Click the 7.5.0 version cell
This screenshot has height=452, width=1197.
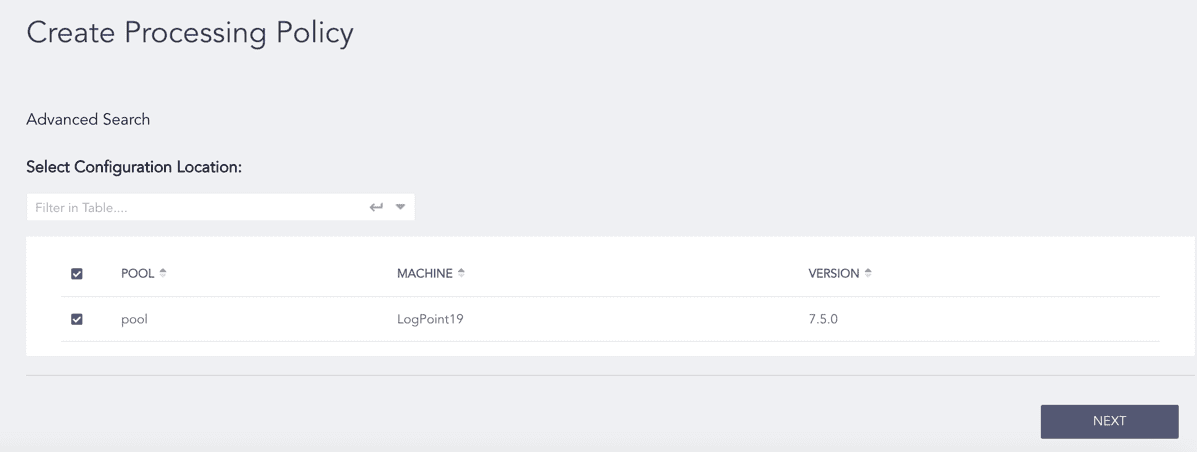tap(823, 320)
